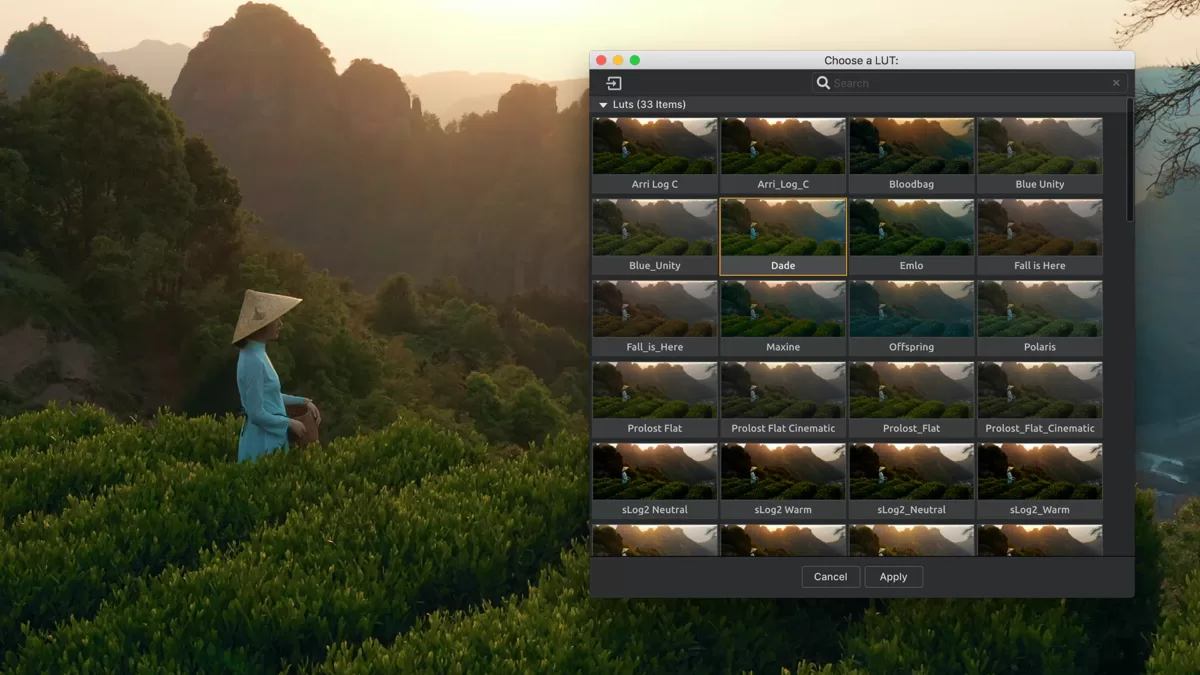This screenshot has width=1200, height=675.
Task: Select the sLog2_Neutral LUT thumbnail
Action: (x=911, y=481)
